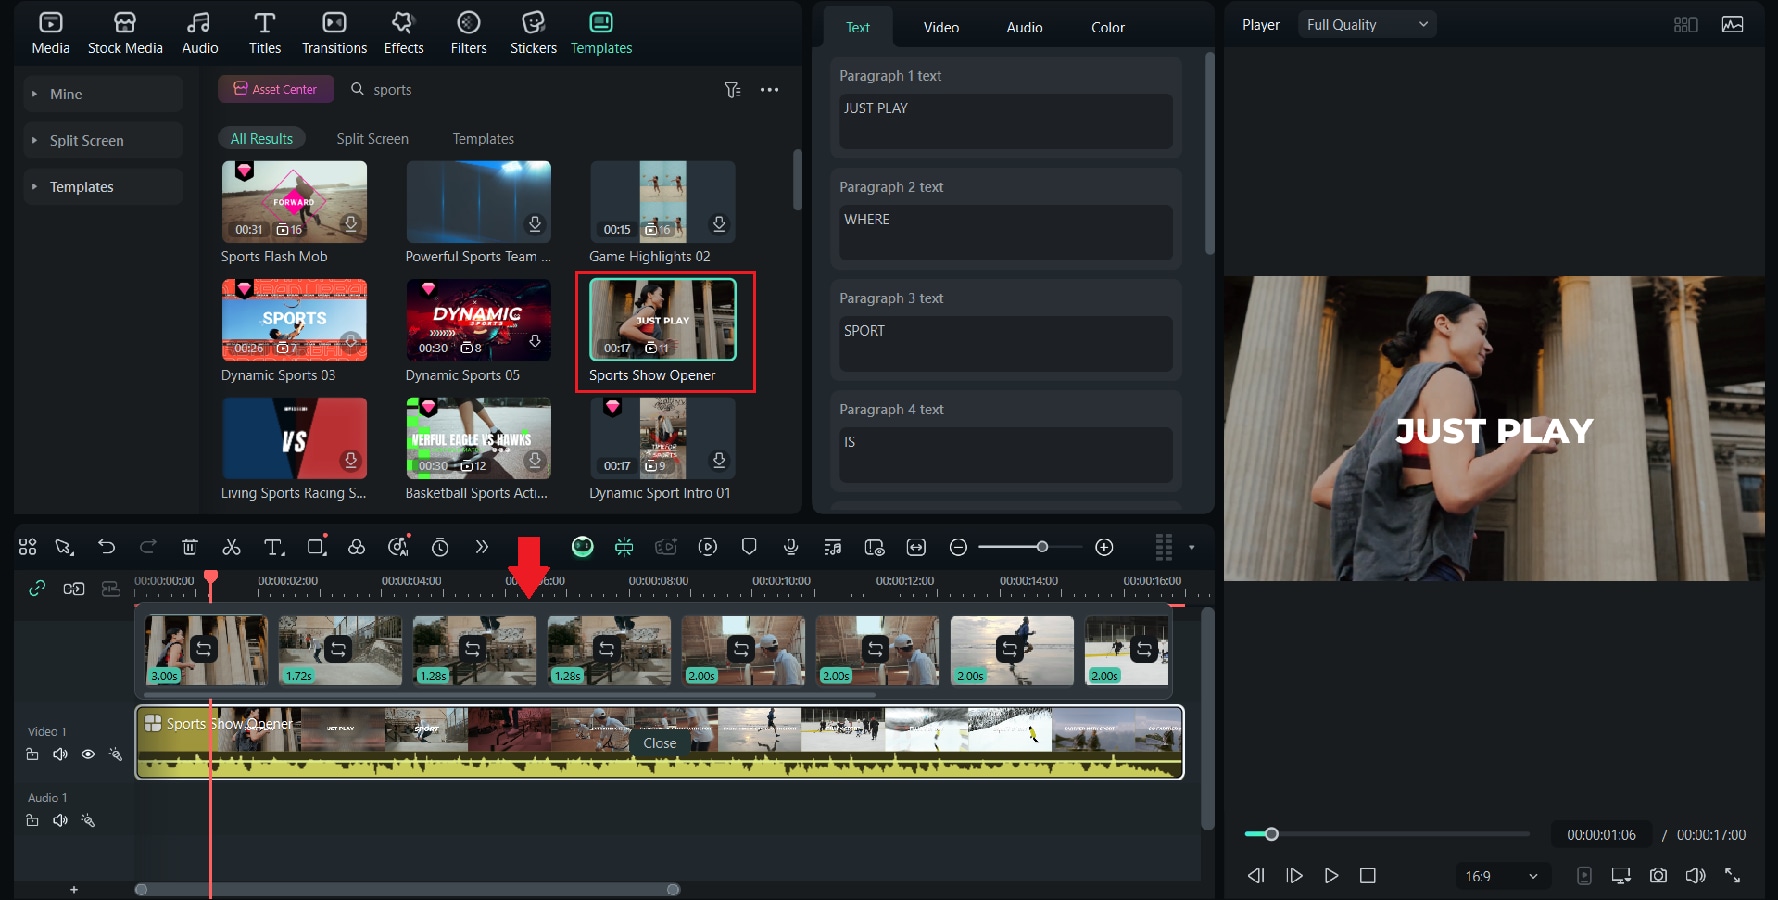Open the Full Quality dropdown
Image resolution: width=1778 pixels, height=900 pixels.
coord(1366,25)
